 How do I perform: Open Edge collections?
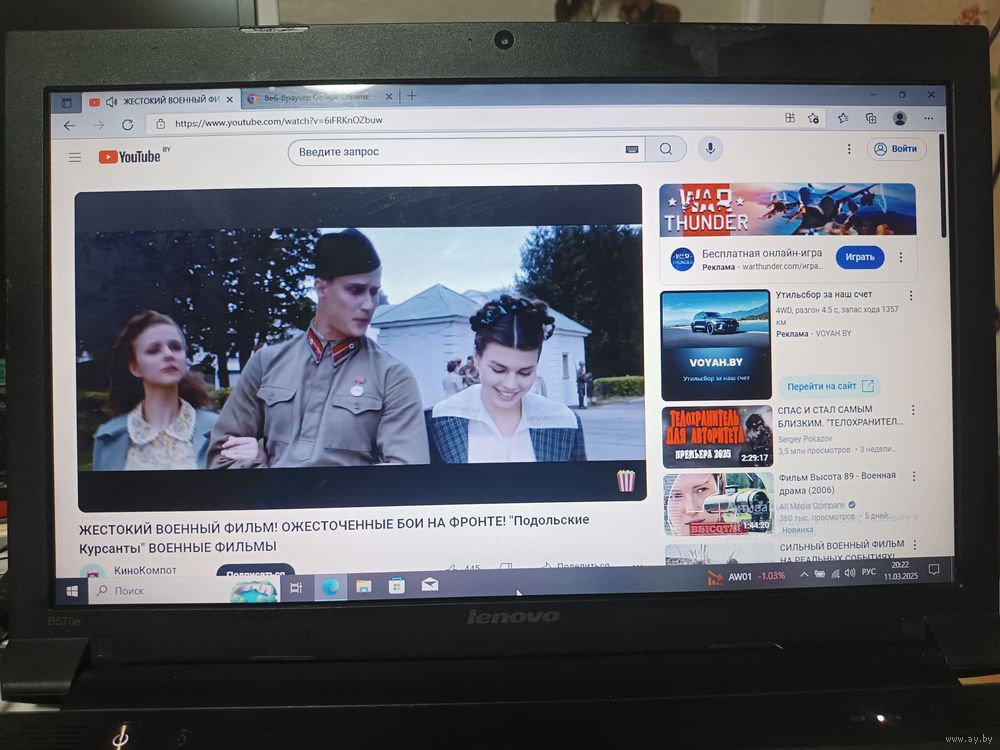click(871, 118)
